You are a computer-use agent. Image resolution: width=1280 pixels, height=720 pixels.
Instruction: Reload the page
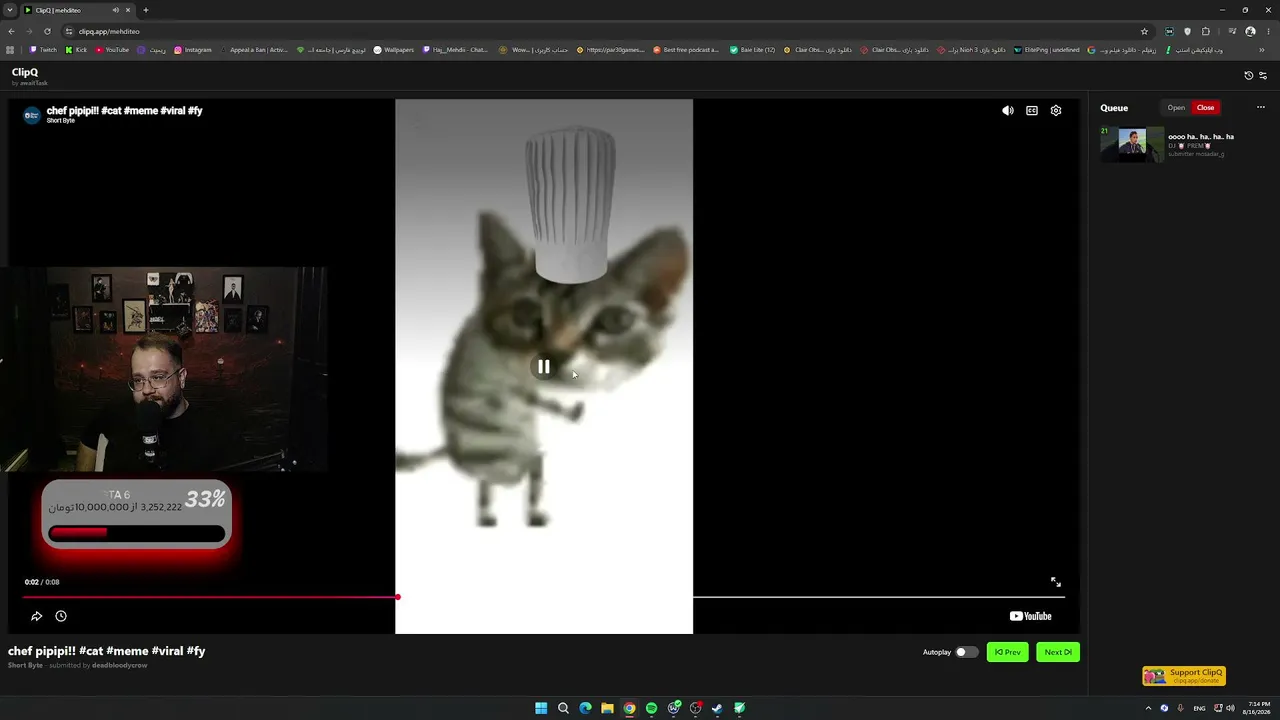tap(47, 31)
